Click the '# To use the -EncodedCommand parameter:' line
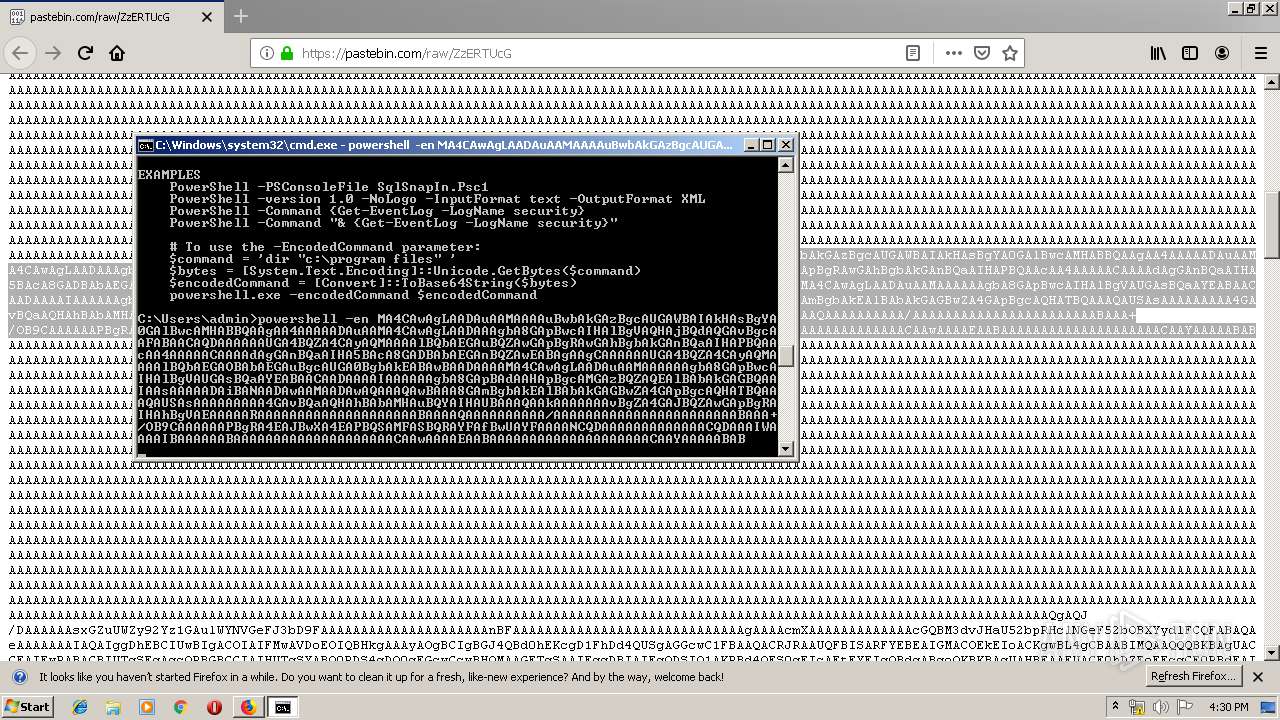The image size is (1280, 720). pos(325,246)
